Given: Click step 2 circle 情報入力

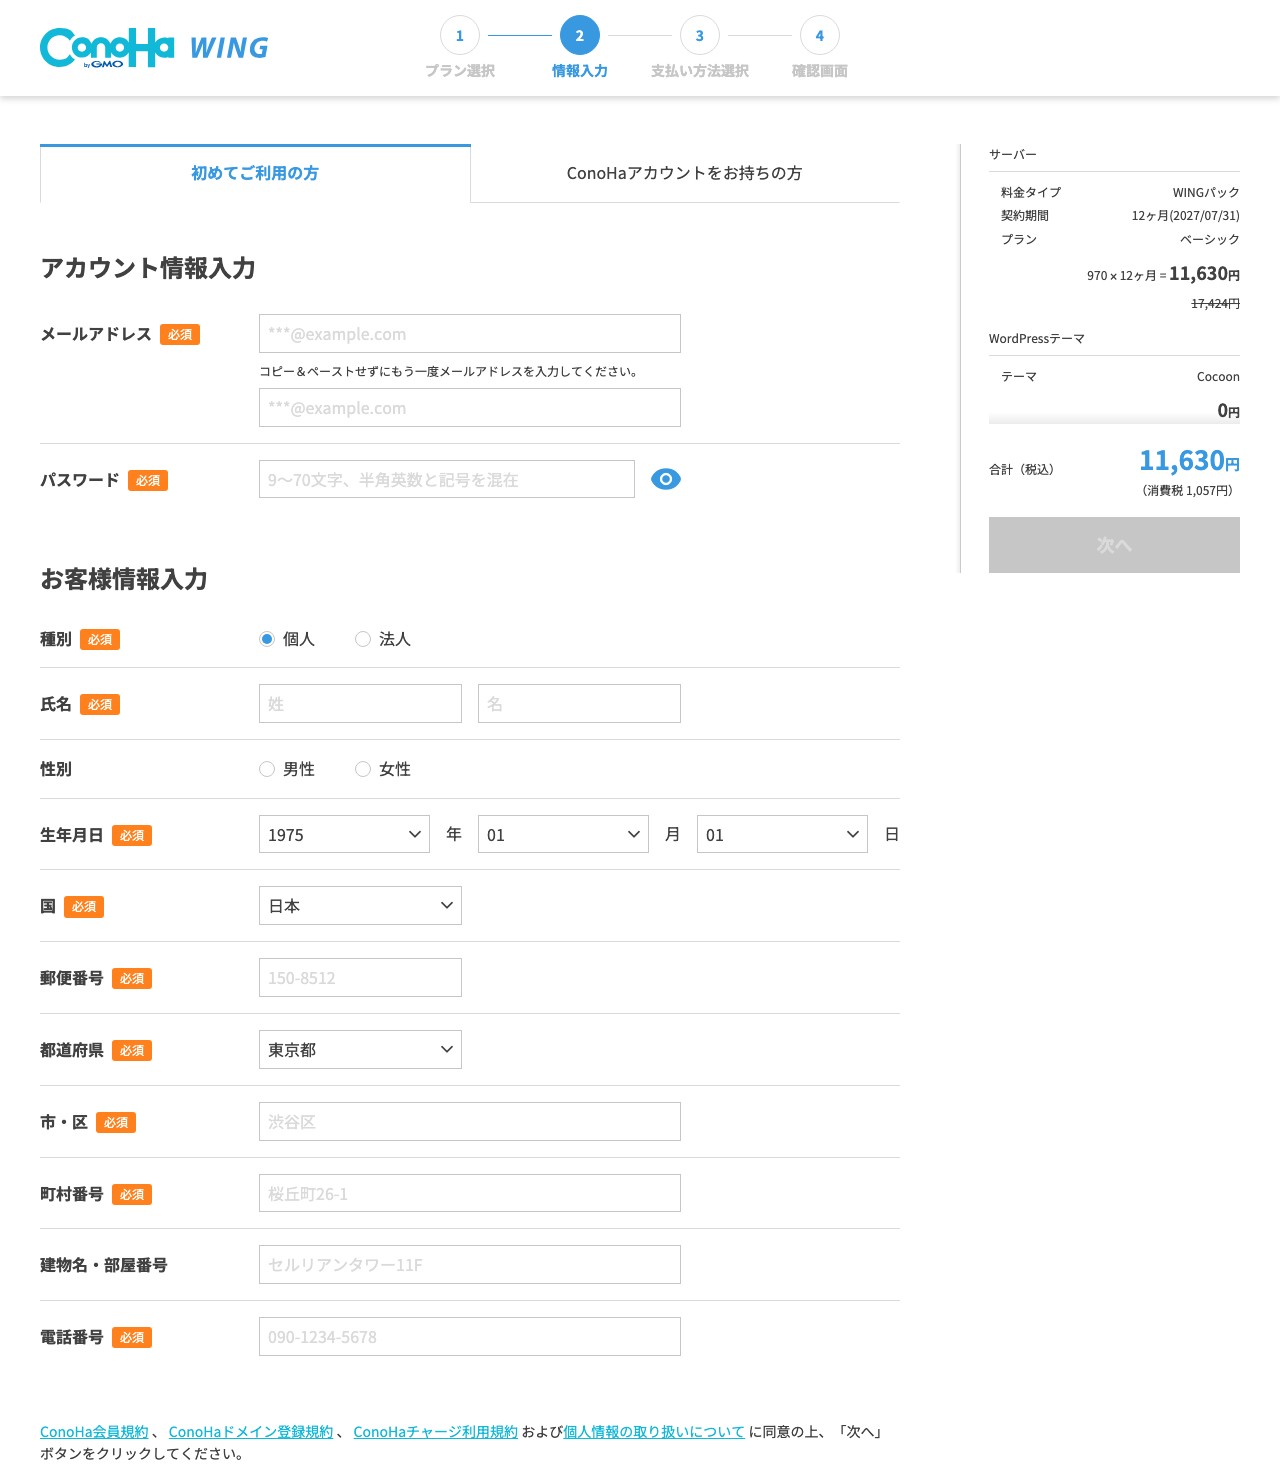Looking at the screenshot, I should 580,36.
